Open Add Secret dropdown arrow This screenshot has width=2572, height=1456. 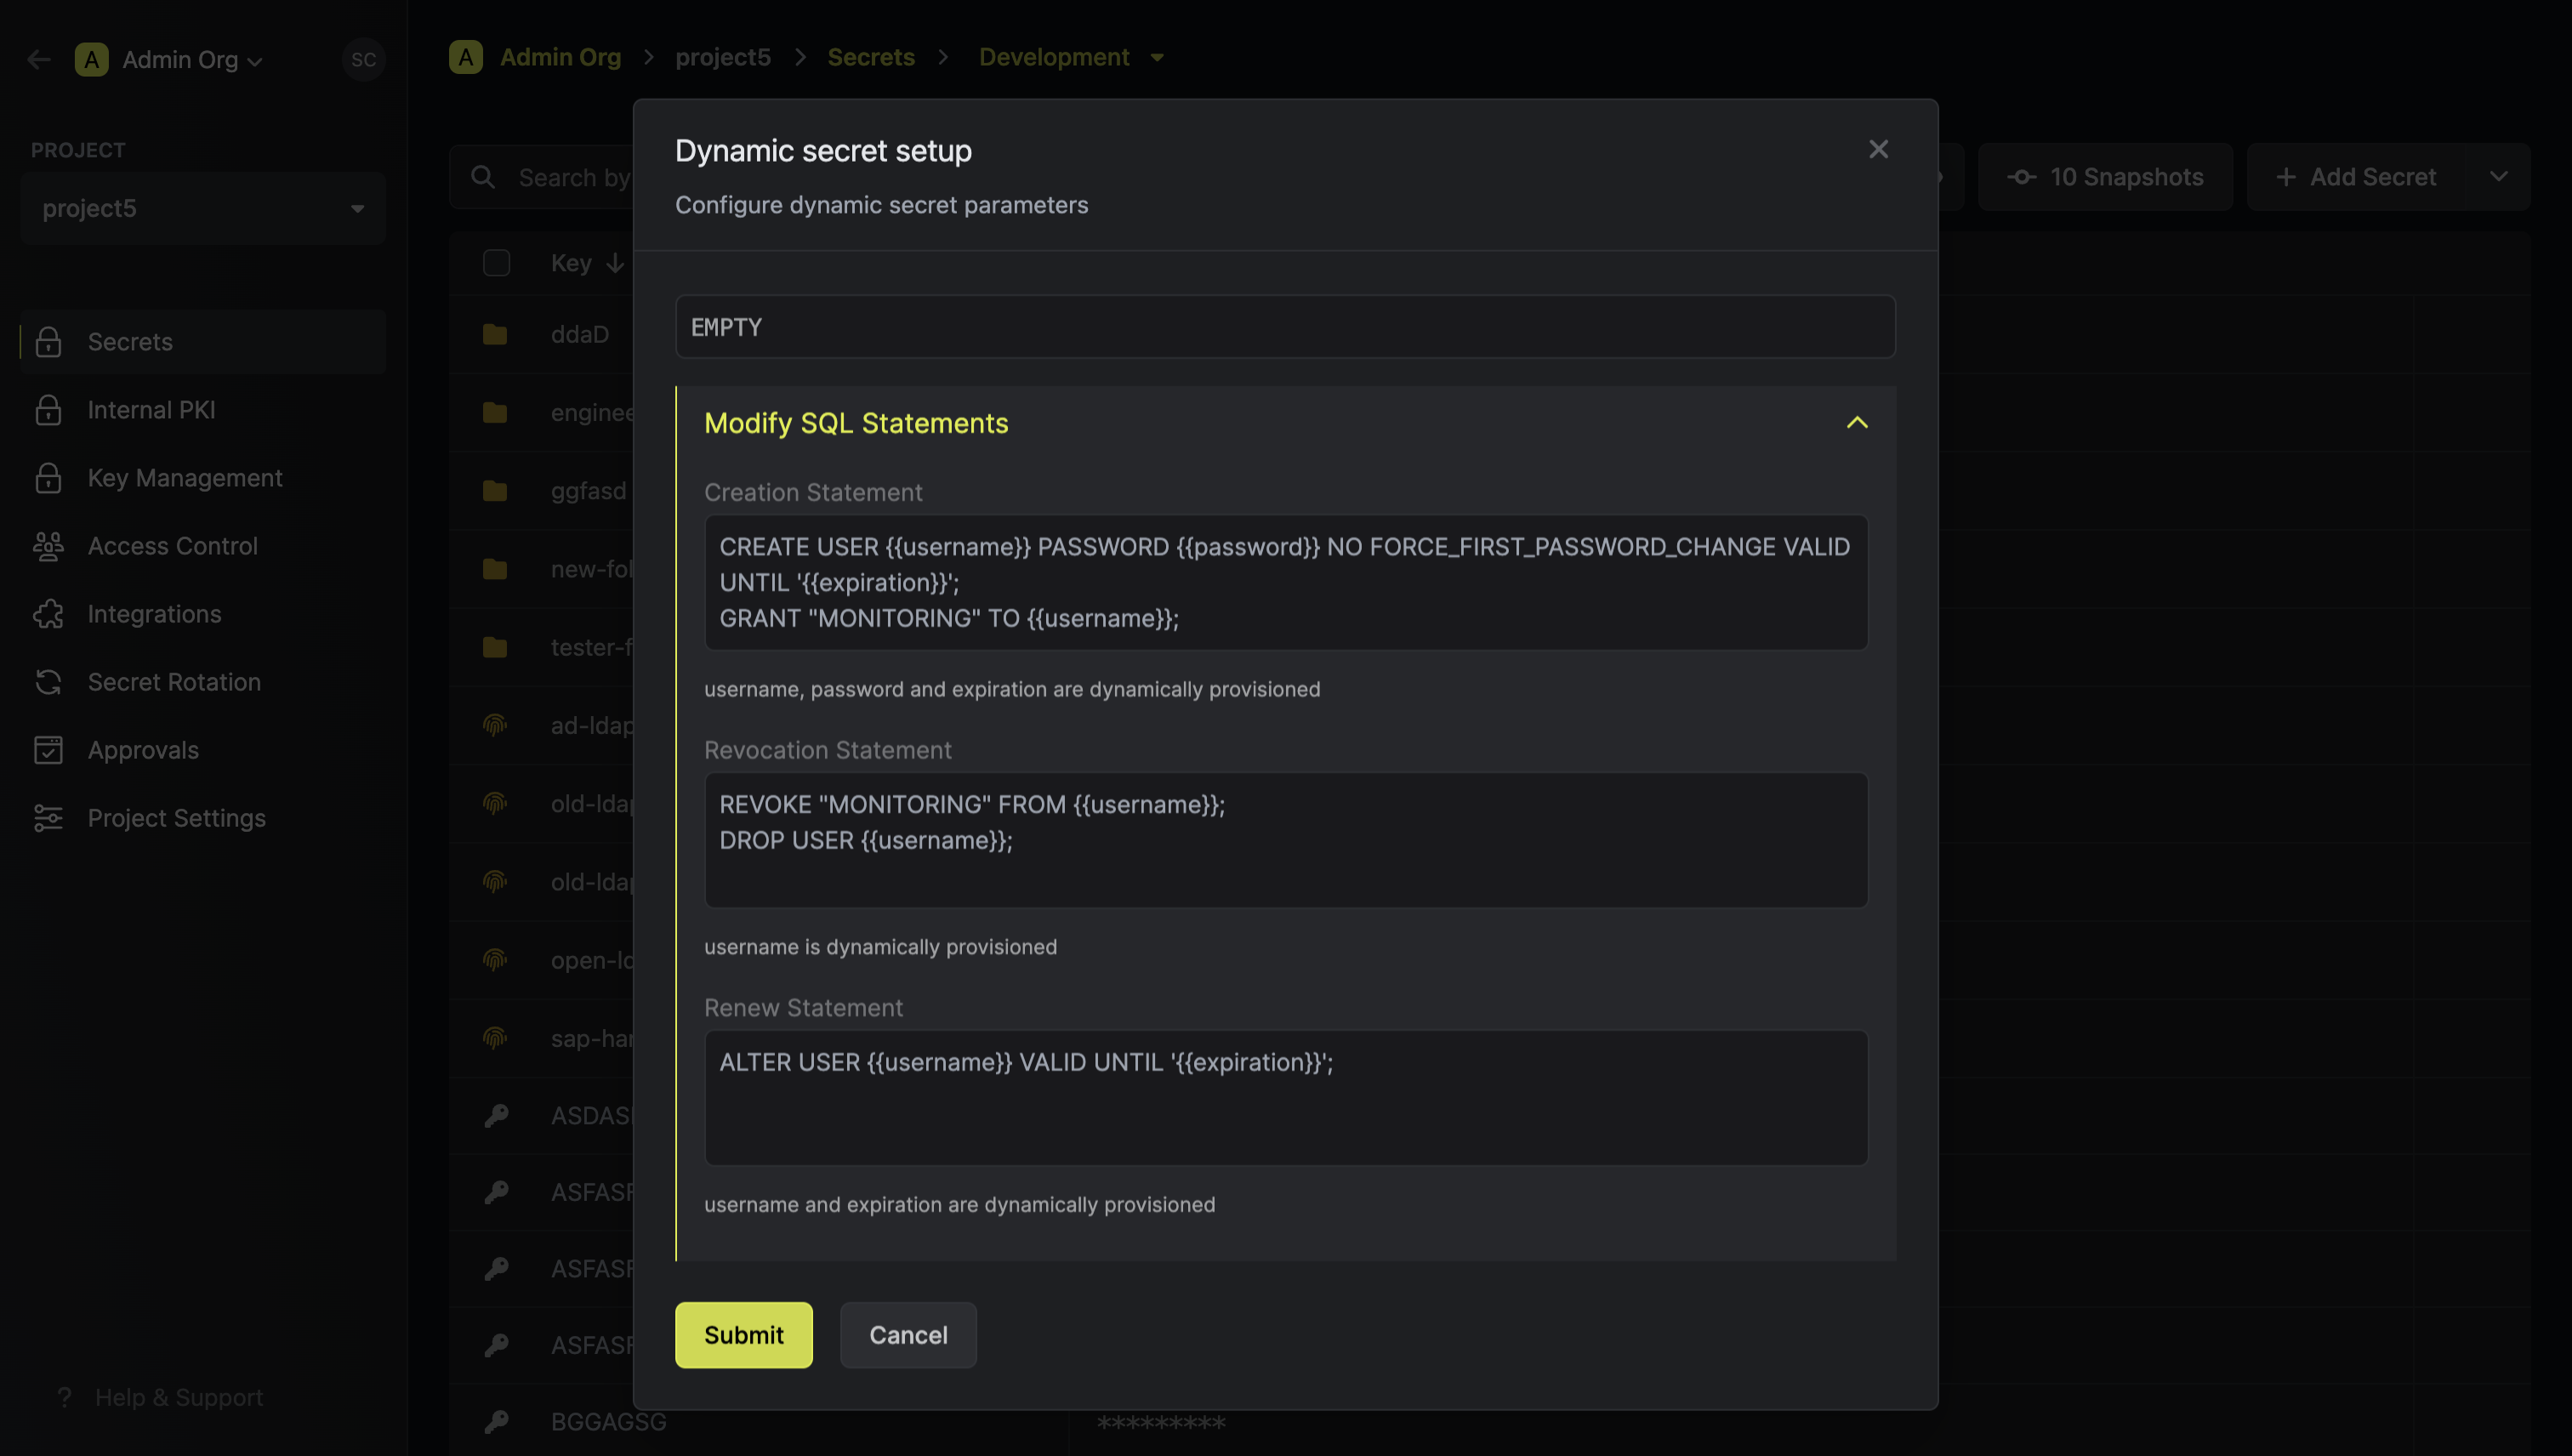click(2499, 177)
